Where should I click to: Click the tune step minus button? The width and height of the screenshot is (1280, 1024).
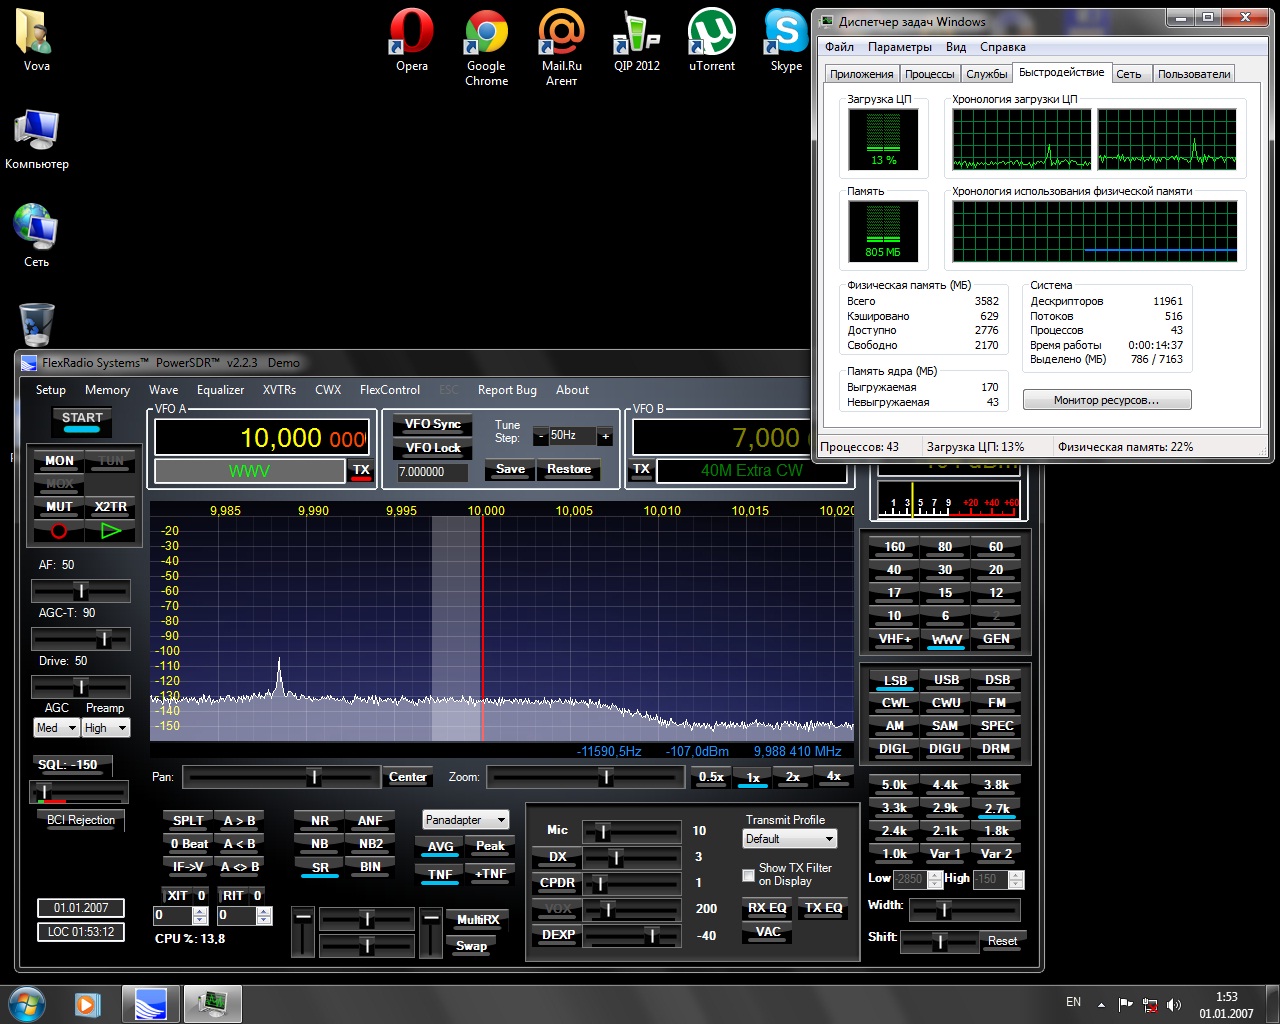coord(541,436)
